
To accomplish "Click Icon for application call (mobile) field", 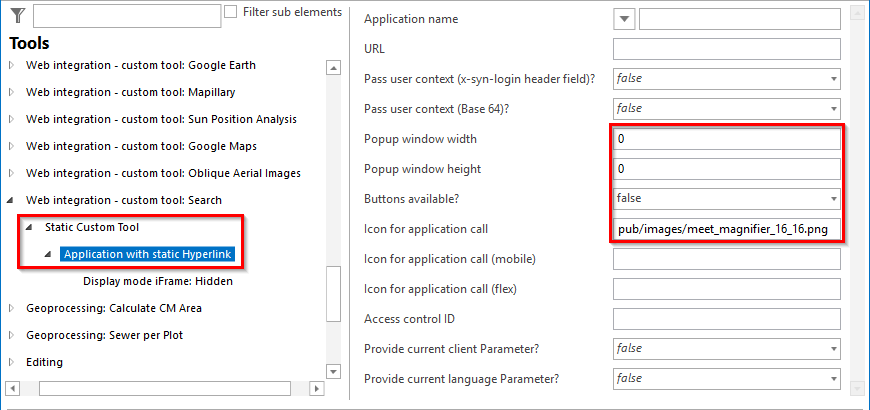I will [x=727, y=259].
